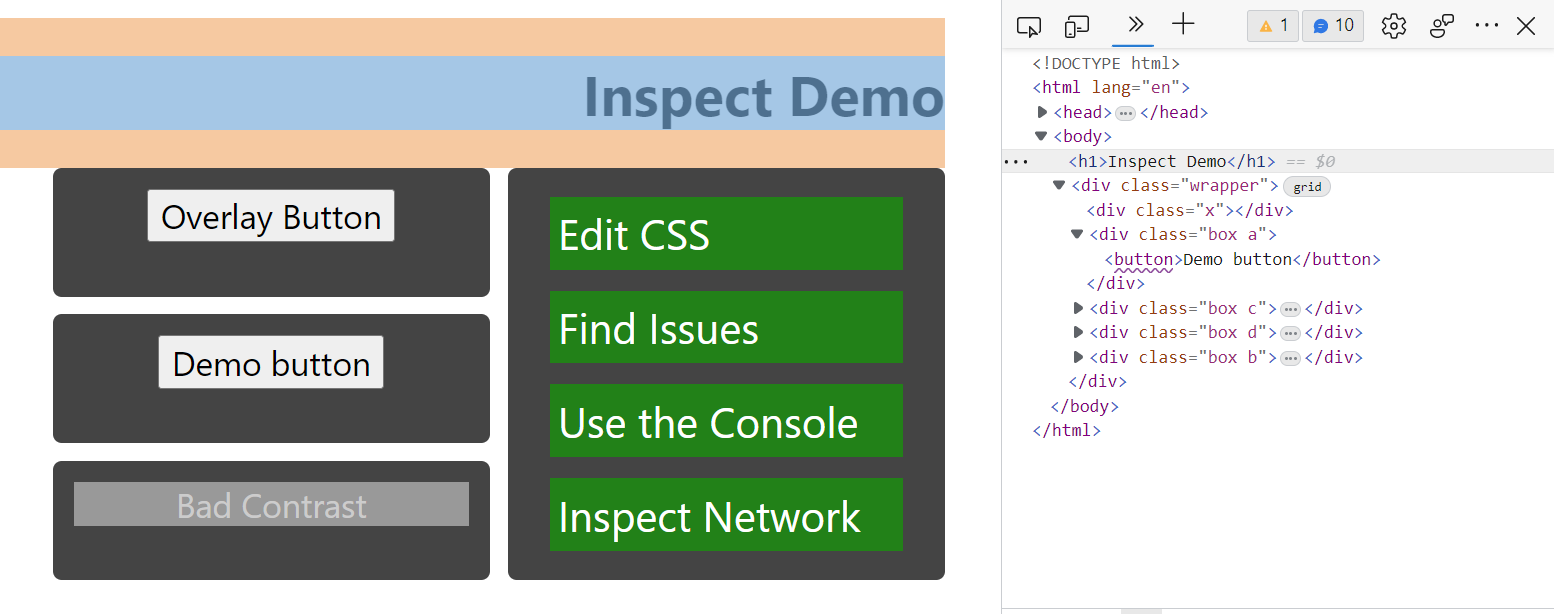Open the Edit CSS link
Image resolution: width=1554 pixels, height=614 pixels.
634,235
